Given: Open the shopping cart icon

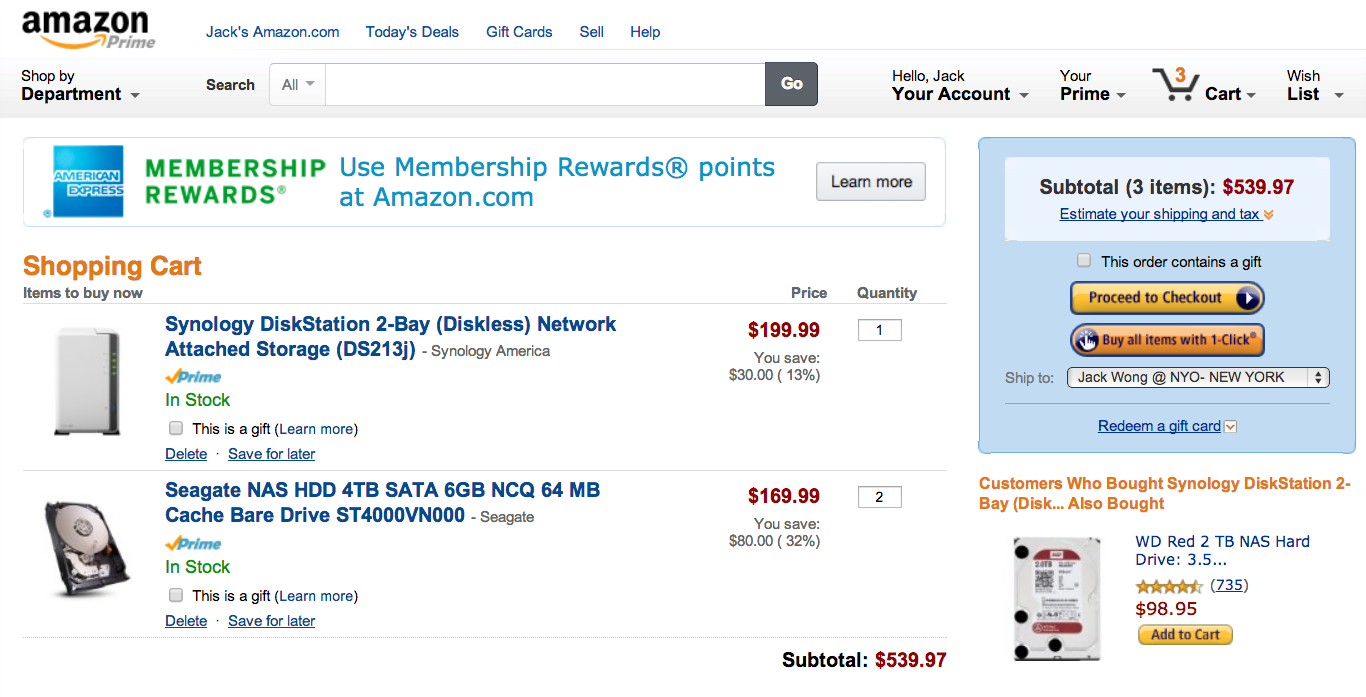Looking at the screenshot, I should (x=1174, y=84).
